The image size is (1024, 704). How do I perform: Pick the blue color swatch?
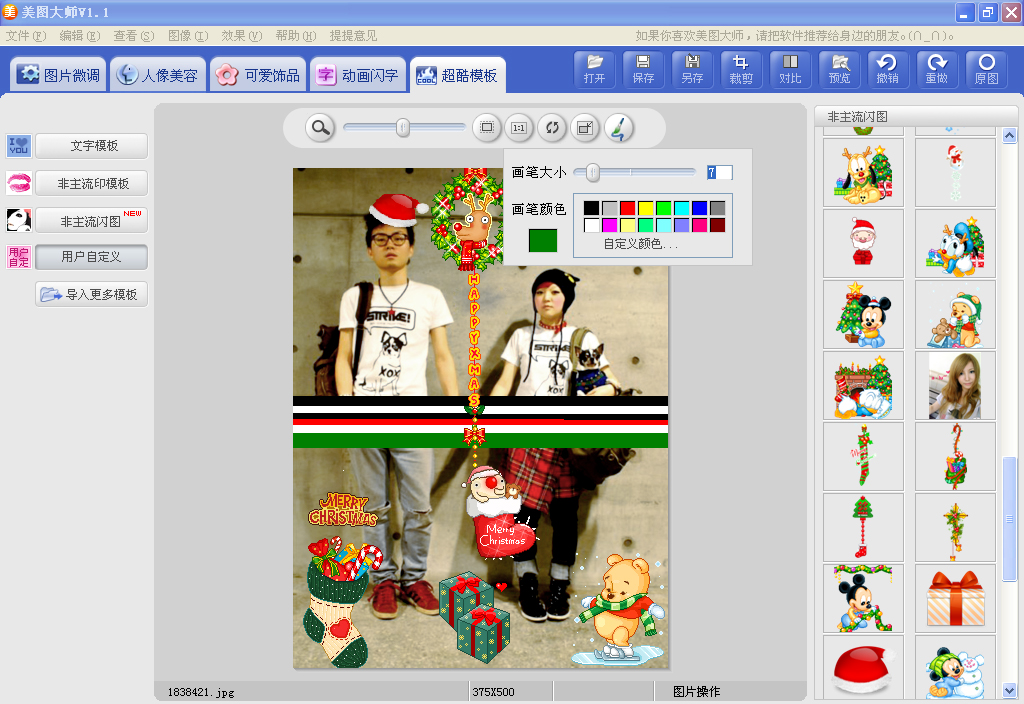coord(699,208)
